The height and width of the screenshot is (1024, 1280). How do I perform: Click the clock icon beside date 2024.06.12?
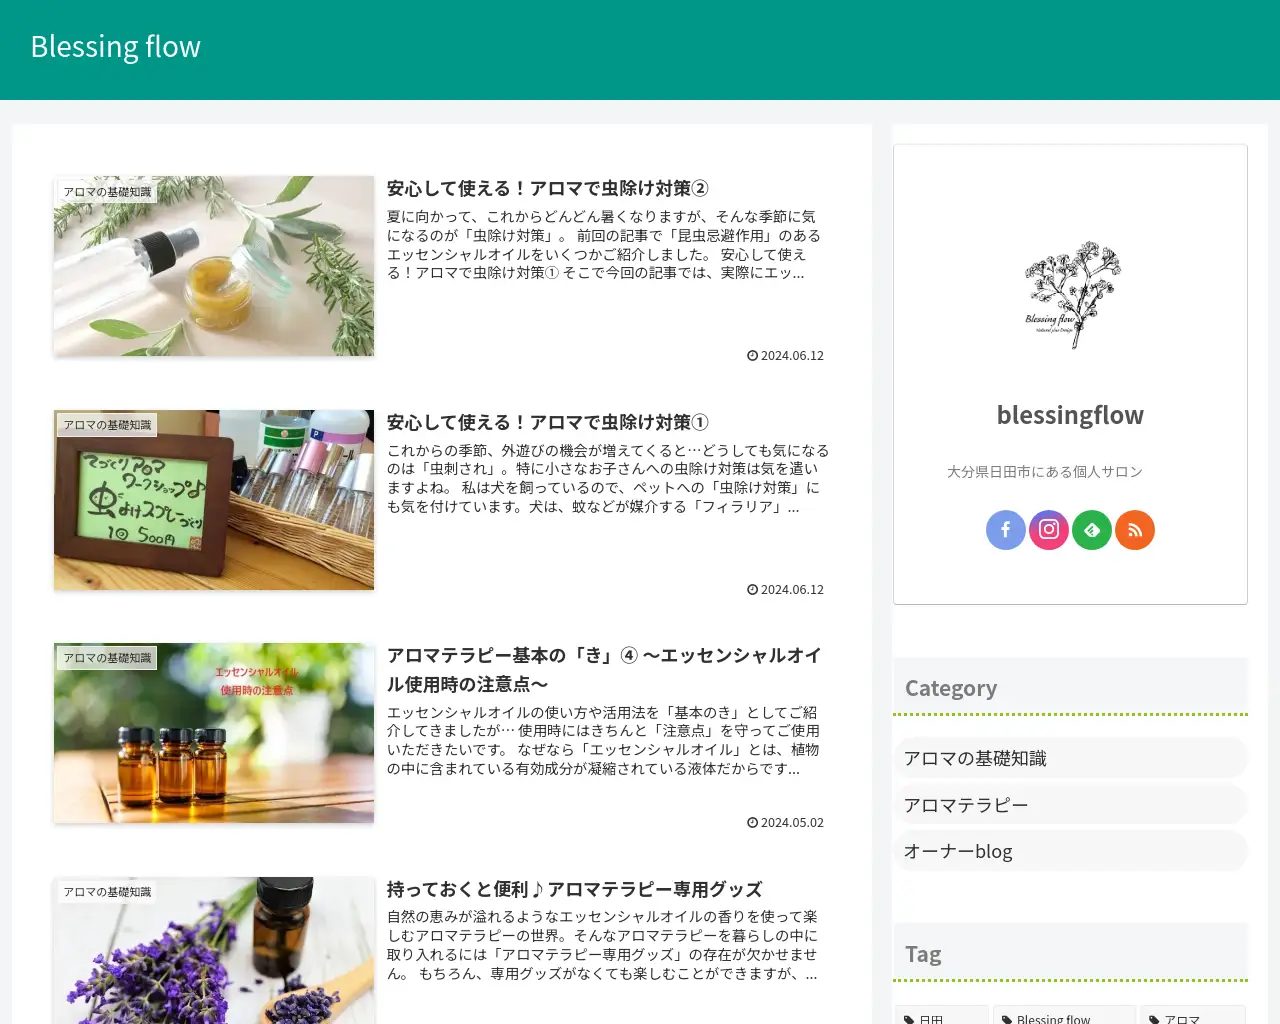coord(751,355)
